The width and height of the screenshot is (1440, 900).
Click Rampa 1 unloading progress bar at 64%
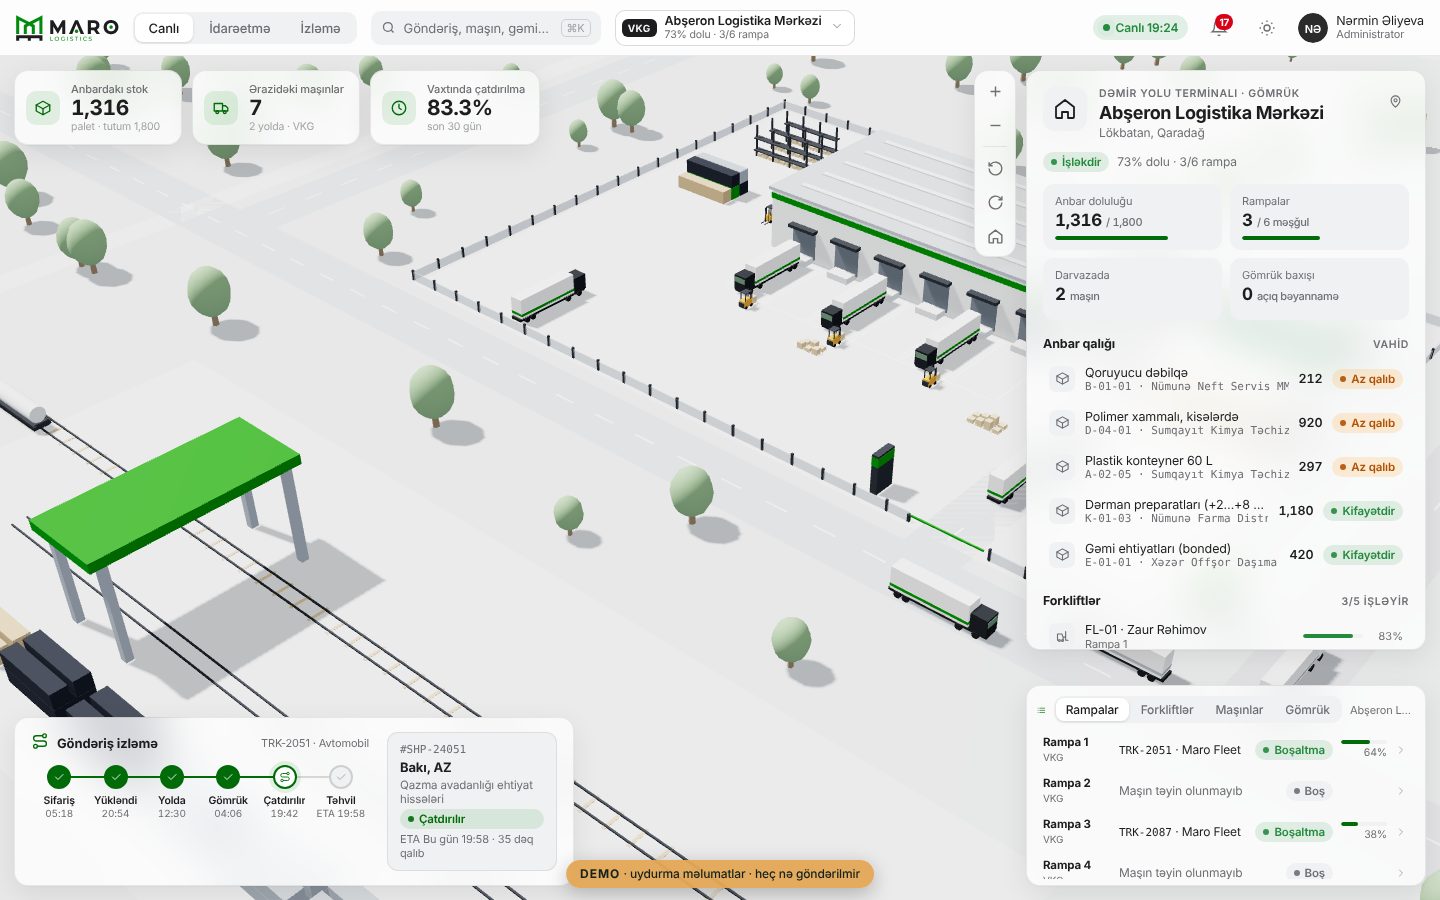(x=1363, y=742)
